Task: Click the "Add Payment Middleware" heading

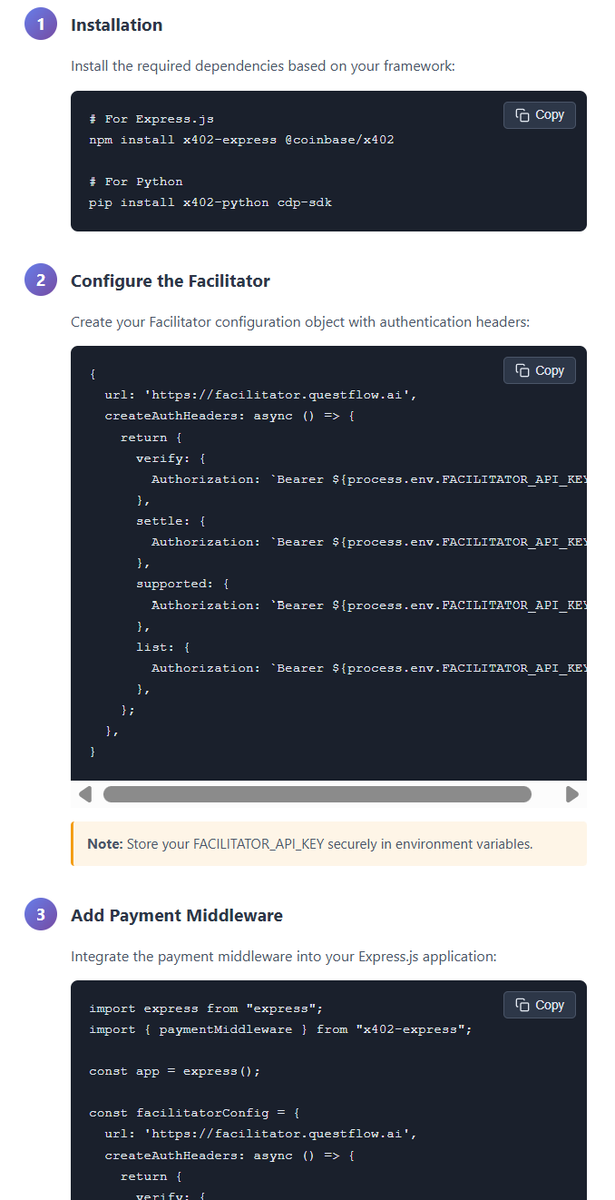Action: click(x=177, y=915)
